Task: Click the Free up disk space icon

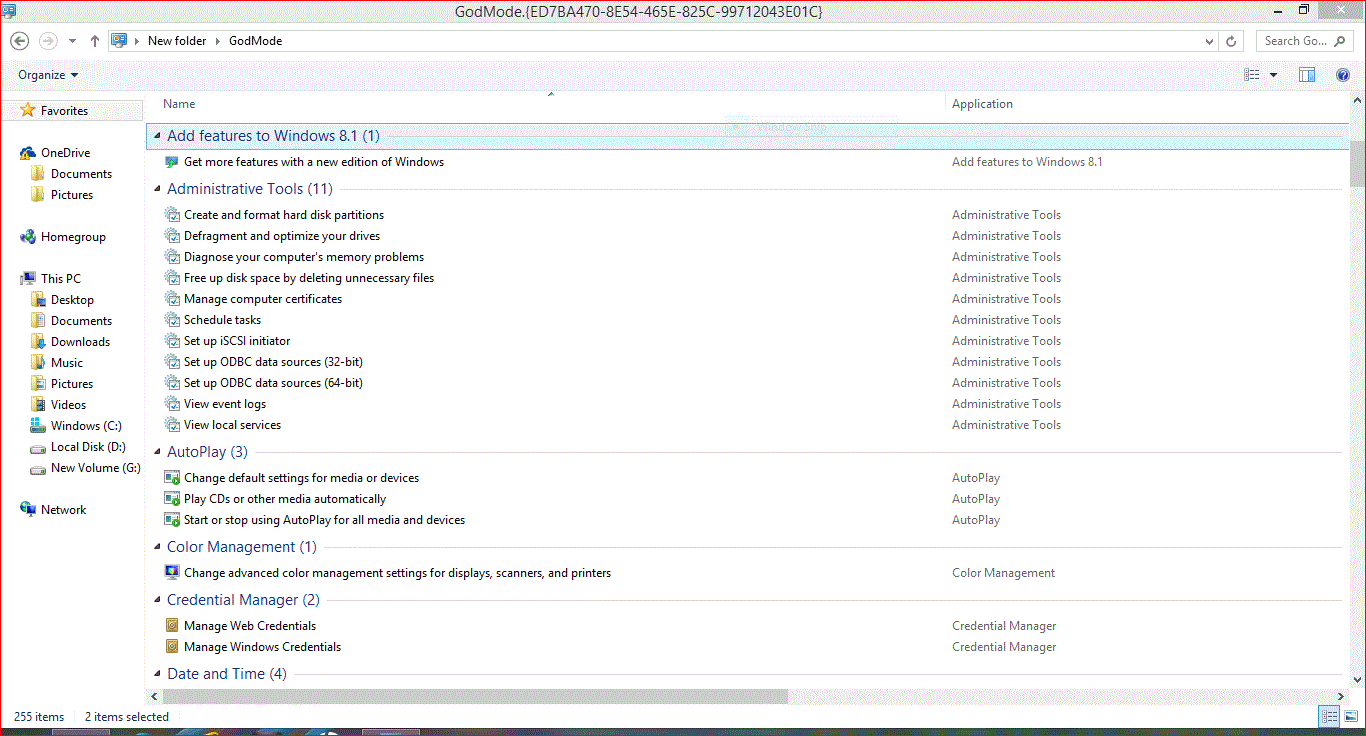Action: [x=172, y=278]
